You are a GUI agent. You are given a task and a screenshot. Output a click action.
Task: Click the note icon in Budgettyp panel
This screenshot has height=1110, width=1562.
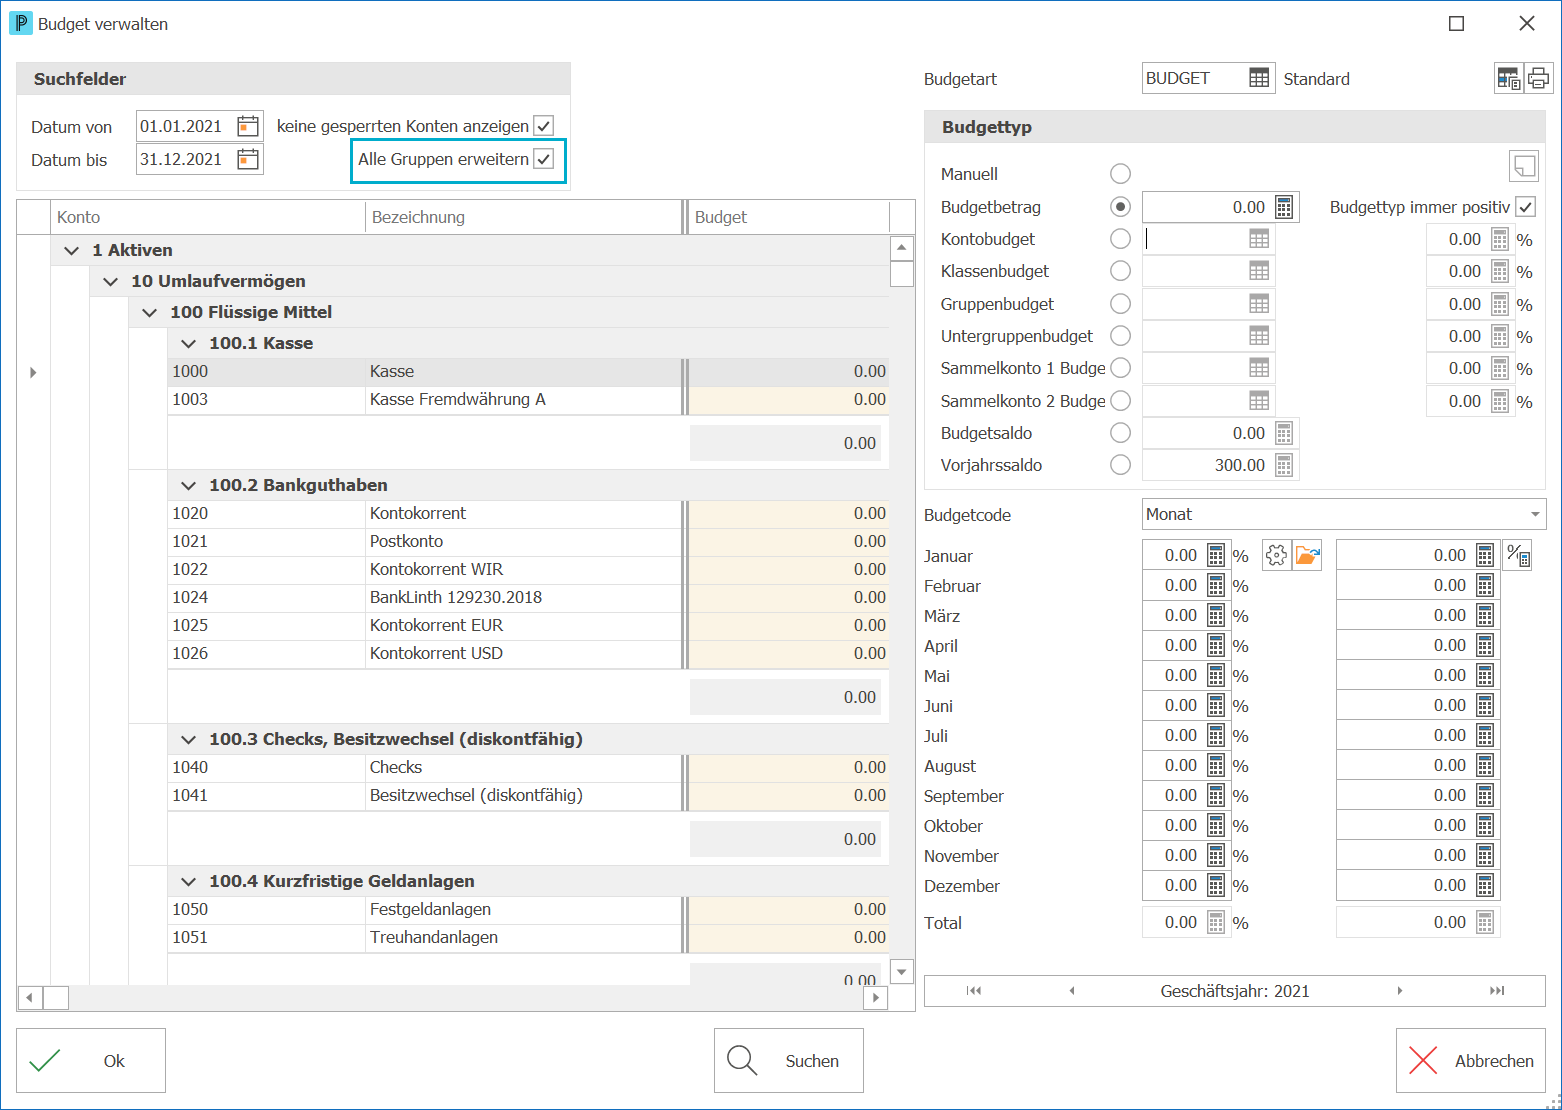pos(1524,166)
